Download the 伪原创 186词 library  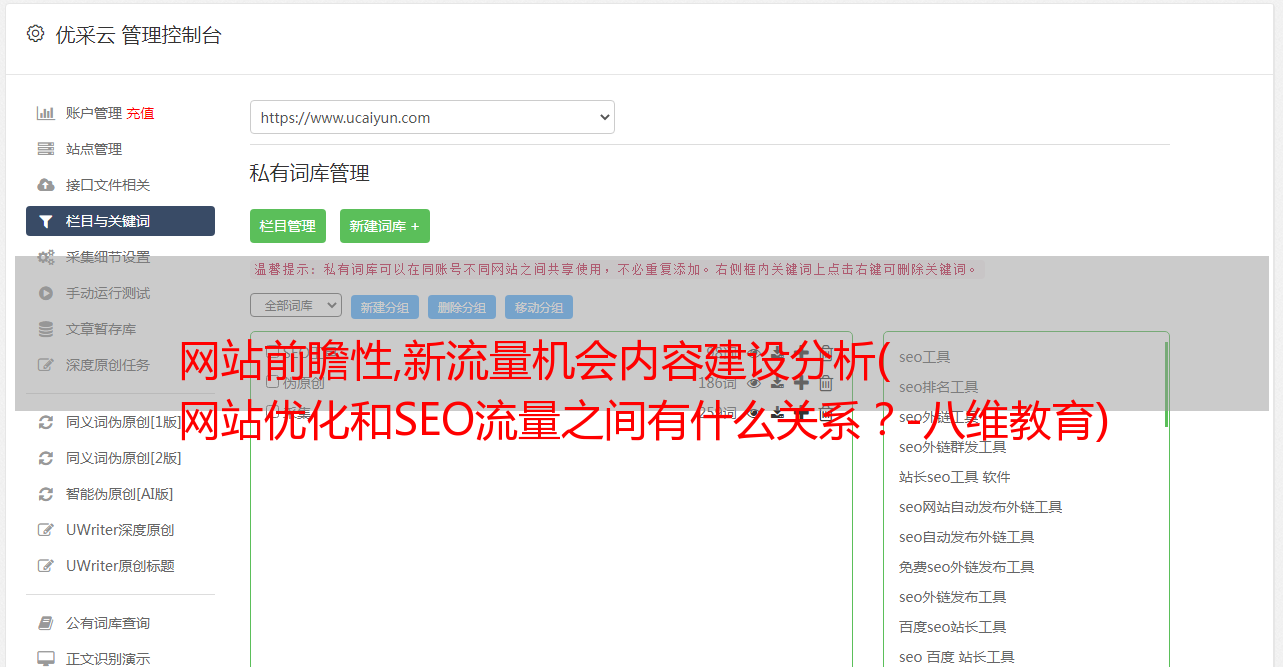click(777, 383)
